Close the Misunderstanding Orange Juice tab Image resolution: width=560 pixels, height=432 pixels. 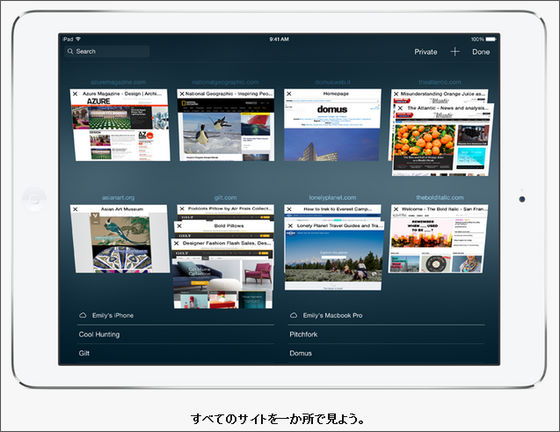(396, 94)
